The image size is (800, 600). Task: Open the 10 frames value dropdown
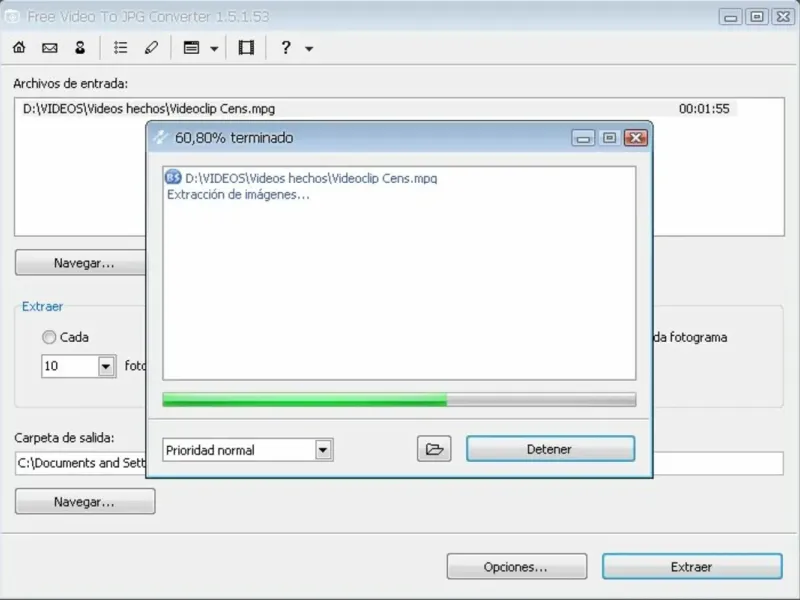(106, 366)
